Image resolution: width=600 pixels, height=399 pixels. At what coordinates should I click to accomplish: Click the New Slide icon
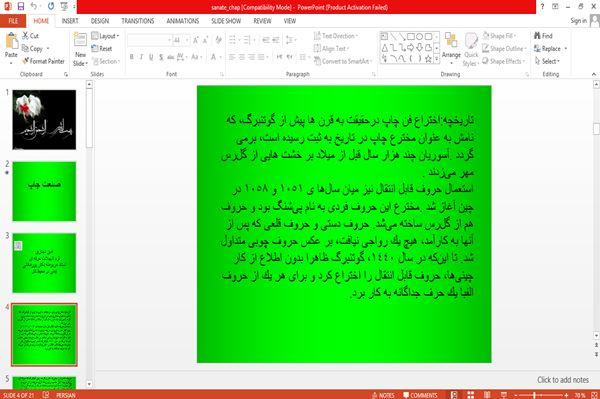(80, 40)
